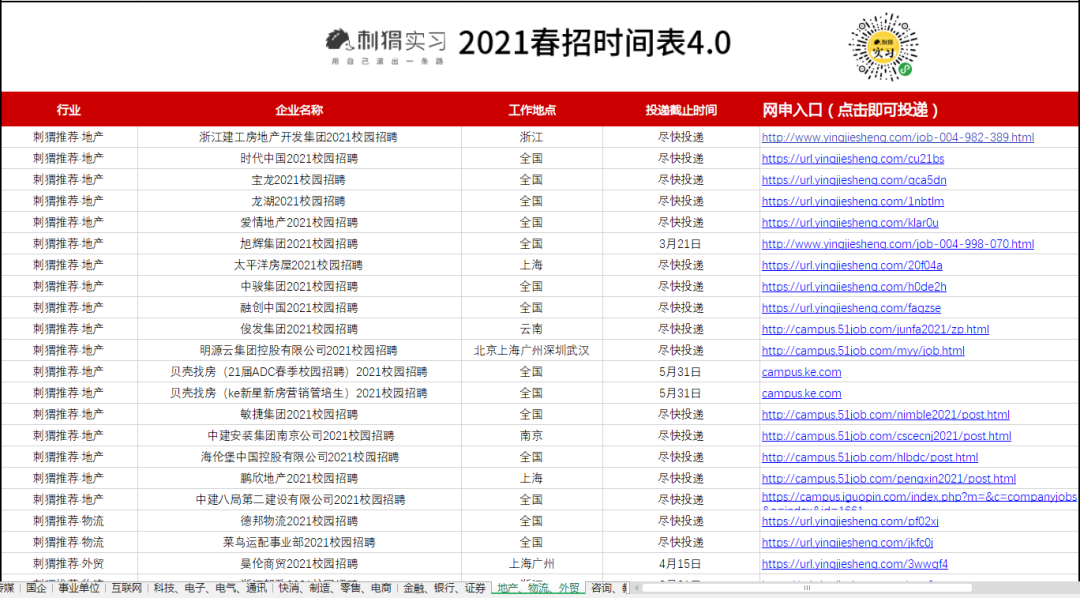This screenshot has height=598, width=1080.
Task: Open the 俊发集团 junfa2021 51job link
Action: coord(875,329)
